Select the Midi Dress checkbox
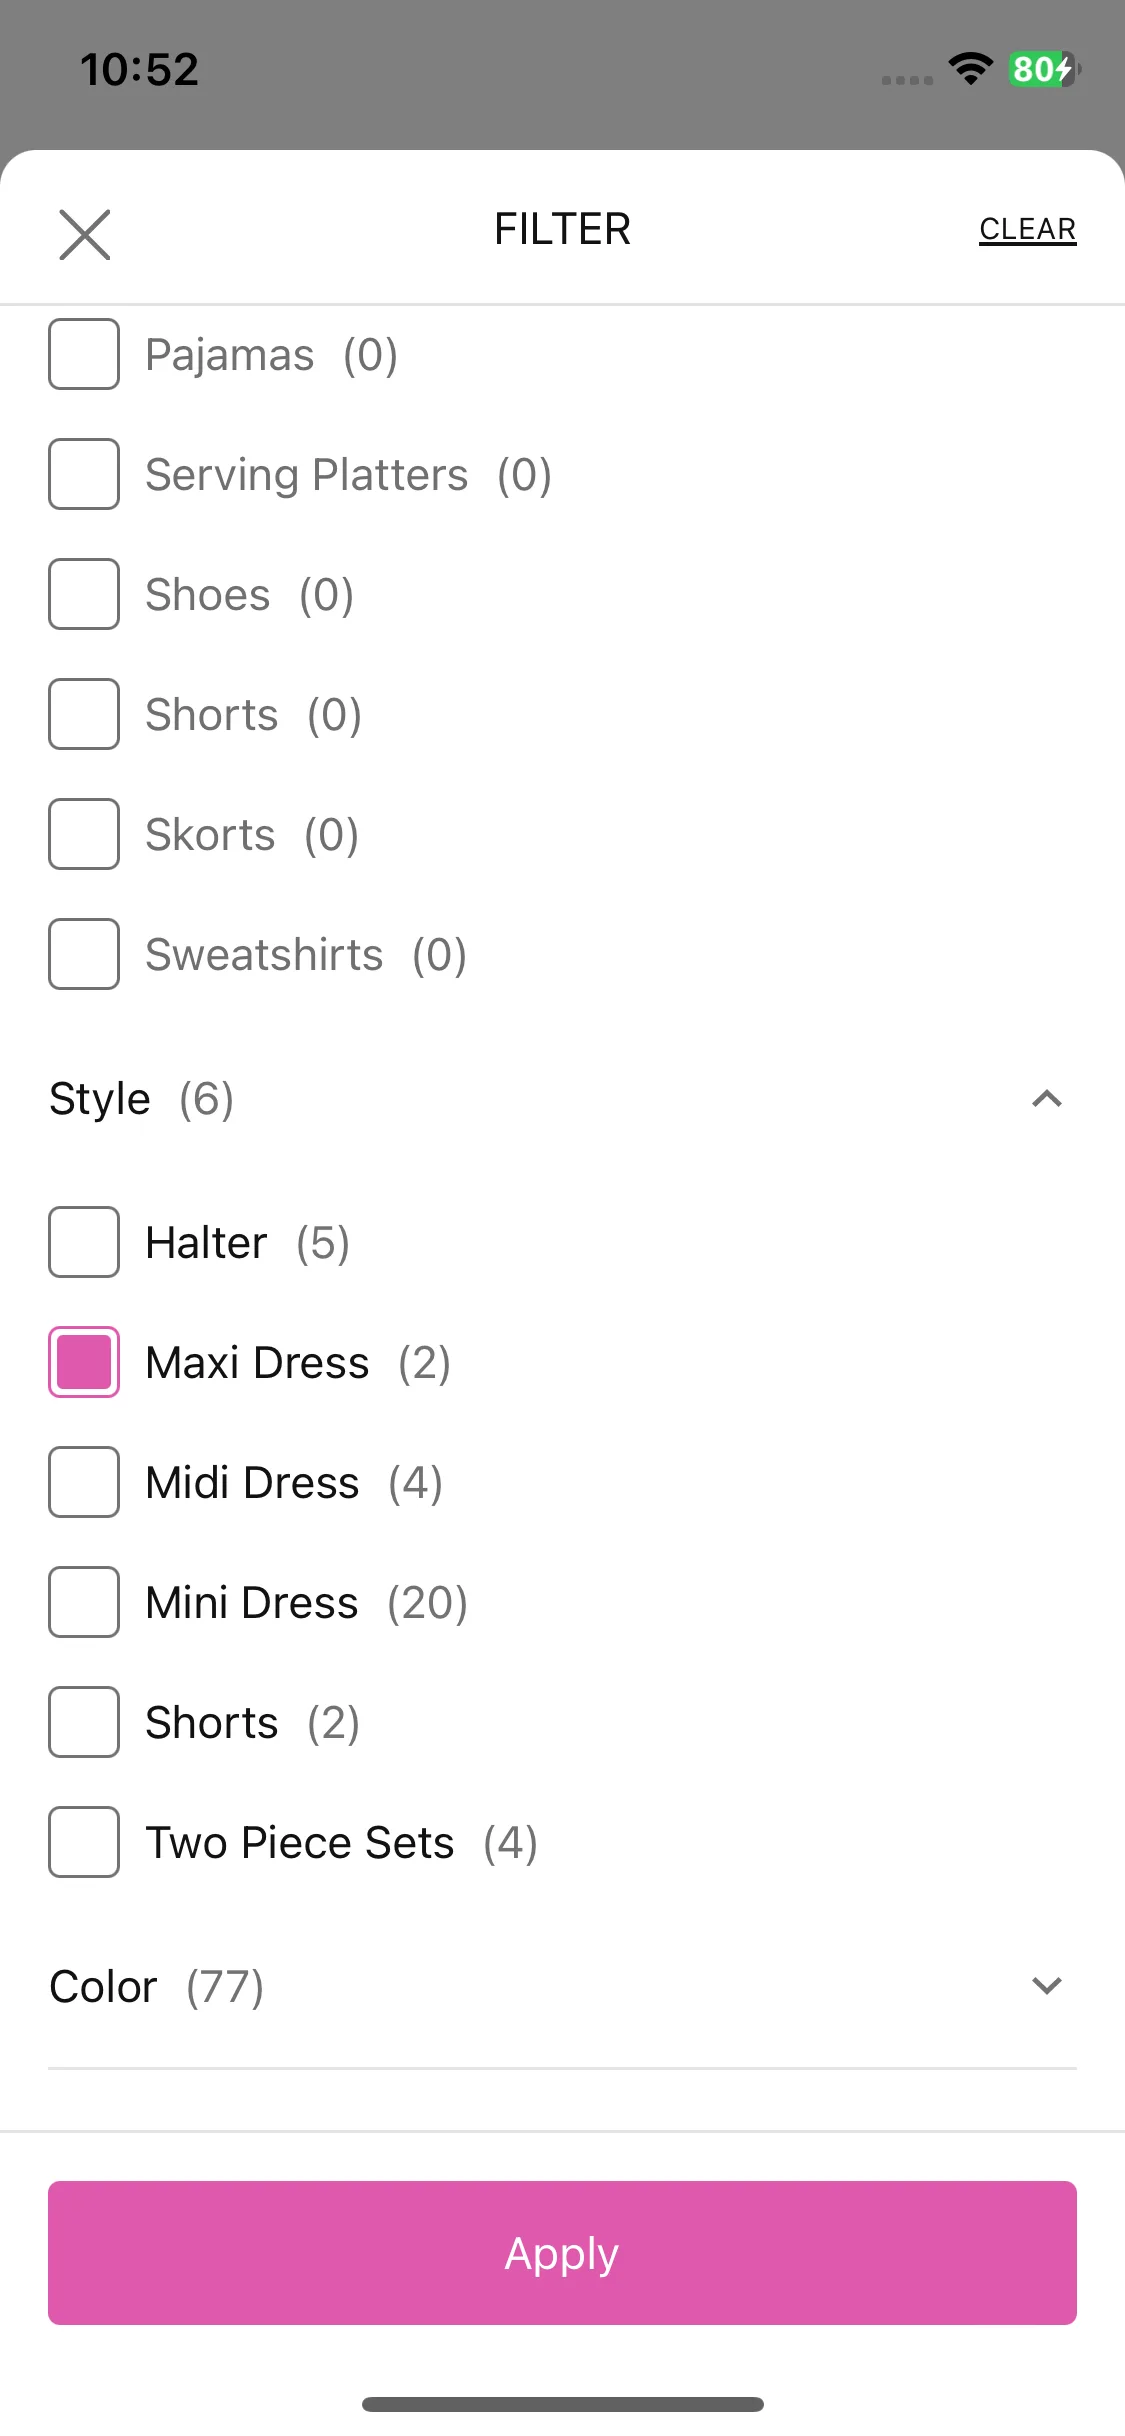This screenshot has width=1125, height=2436. coord(84,1482)
